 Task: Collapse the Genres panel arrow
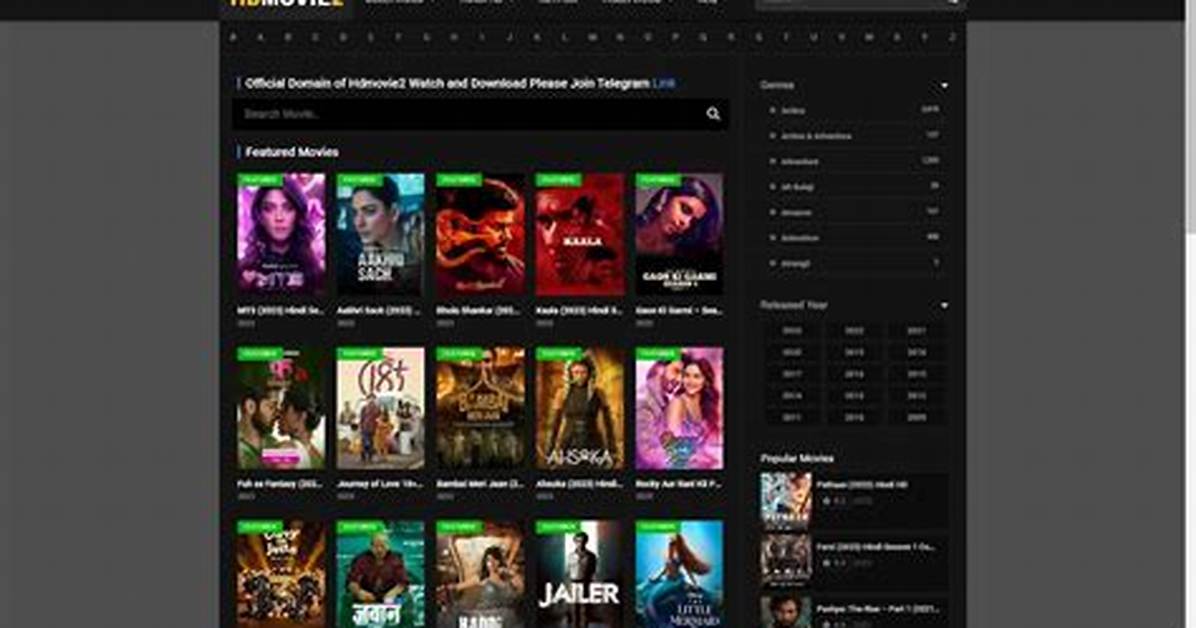point(944,85)
